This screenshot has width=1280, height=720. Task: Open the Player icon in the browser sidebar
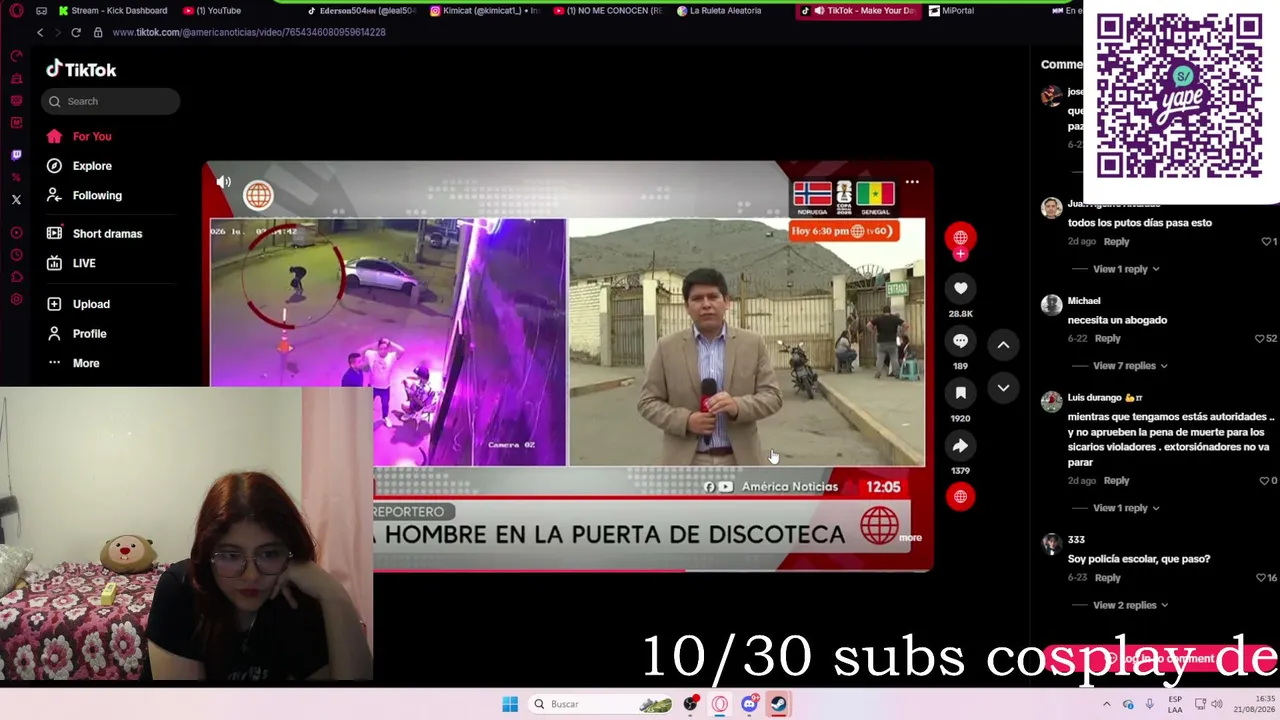tap(16, 233)
